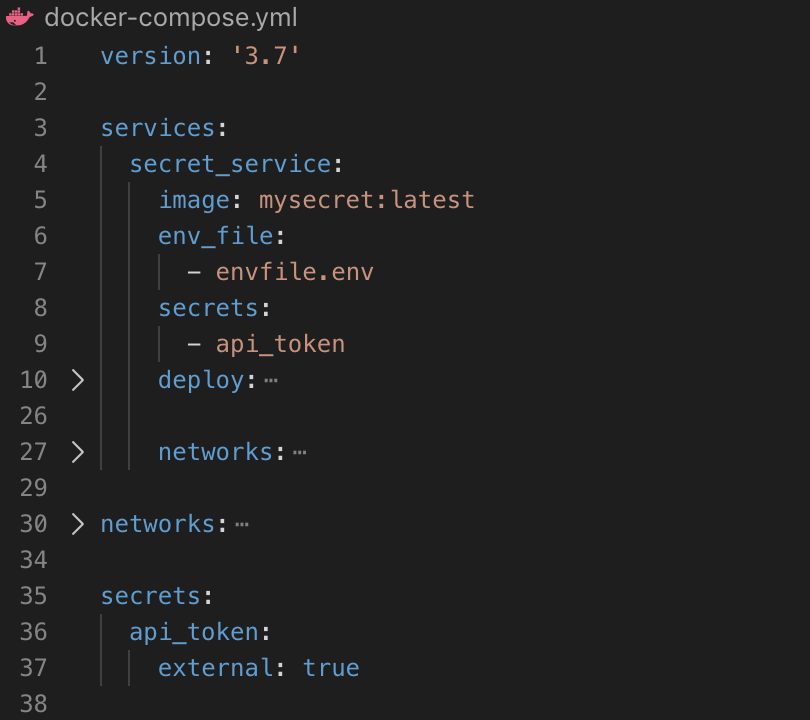Click the Docker whale file icon
This screenshot has width=810, height=720.
pyautogui.click(x=19, y=19)
